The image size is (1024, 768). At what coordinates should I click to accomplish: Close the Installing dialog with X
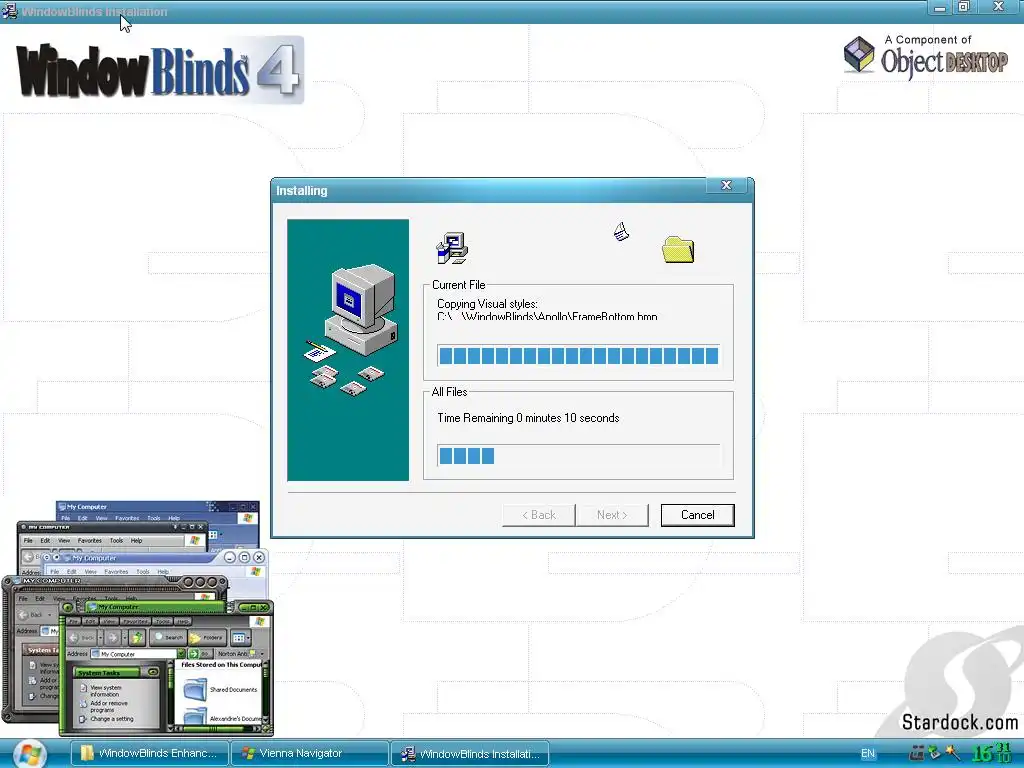click(x=726, y=185)
